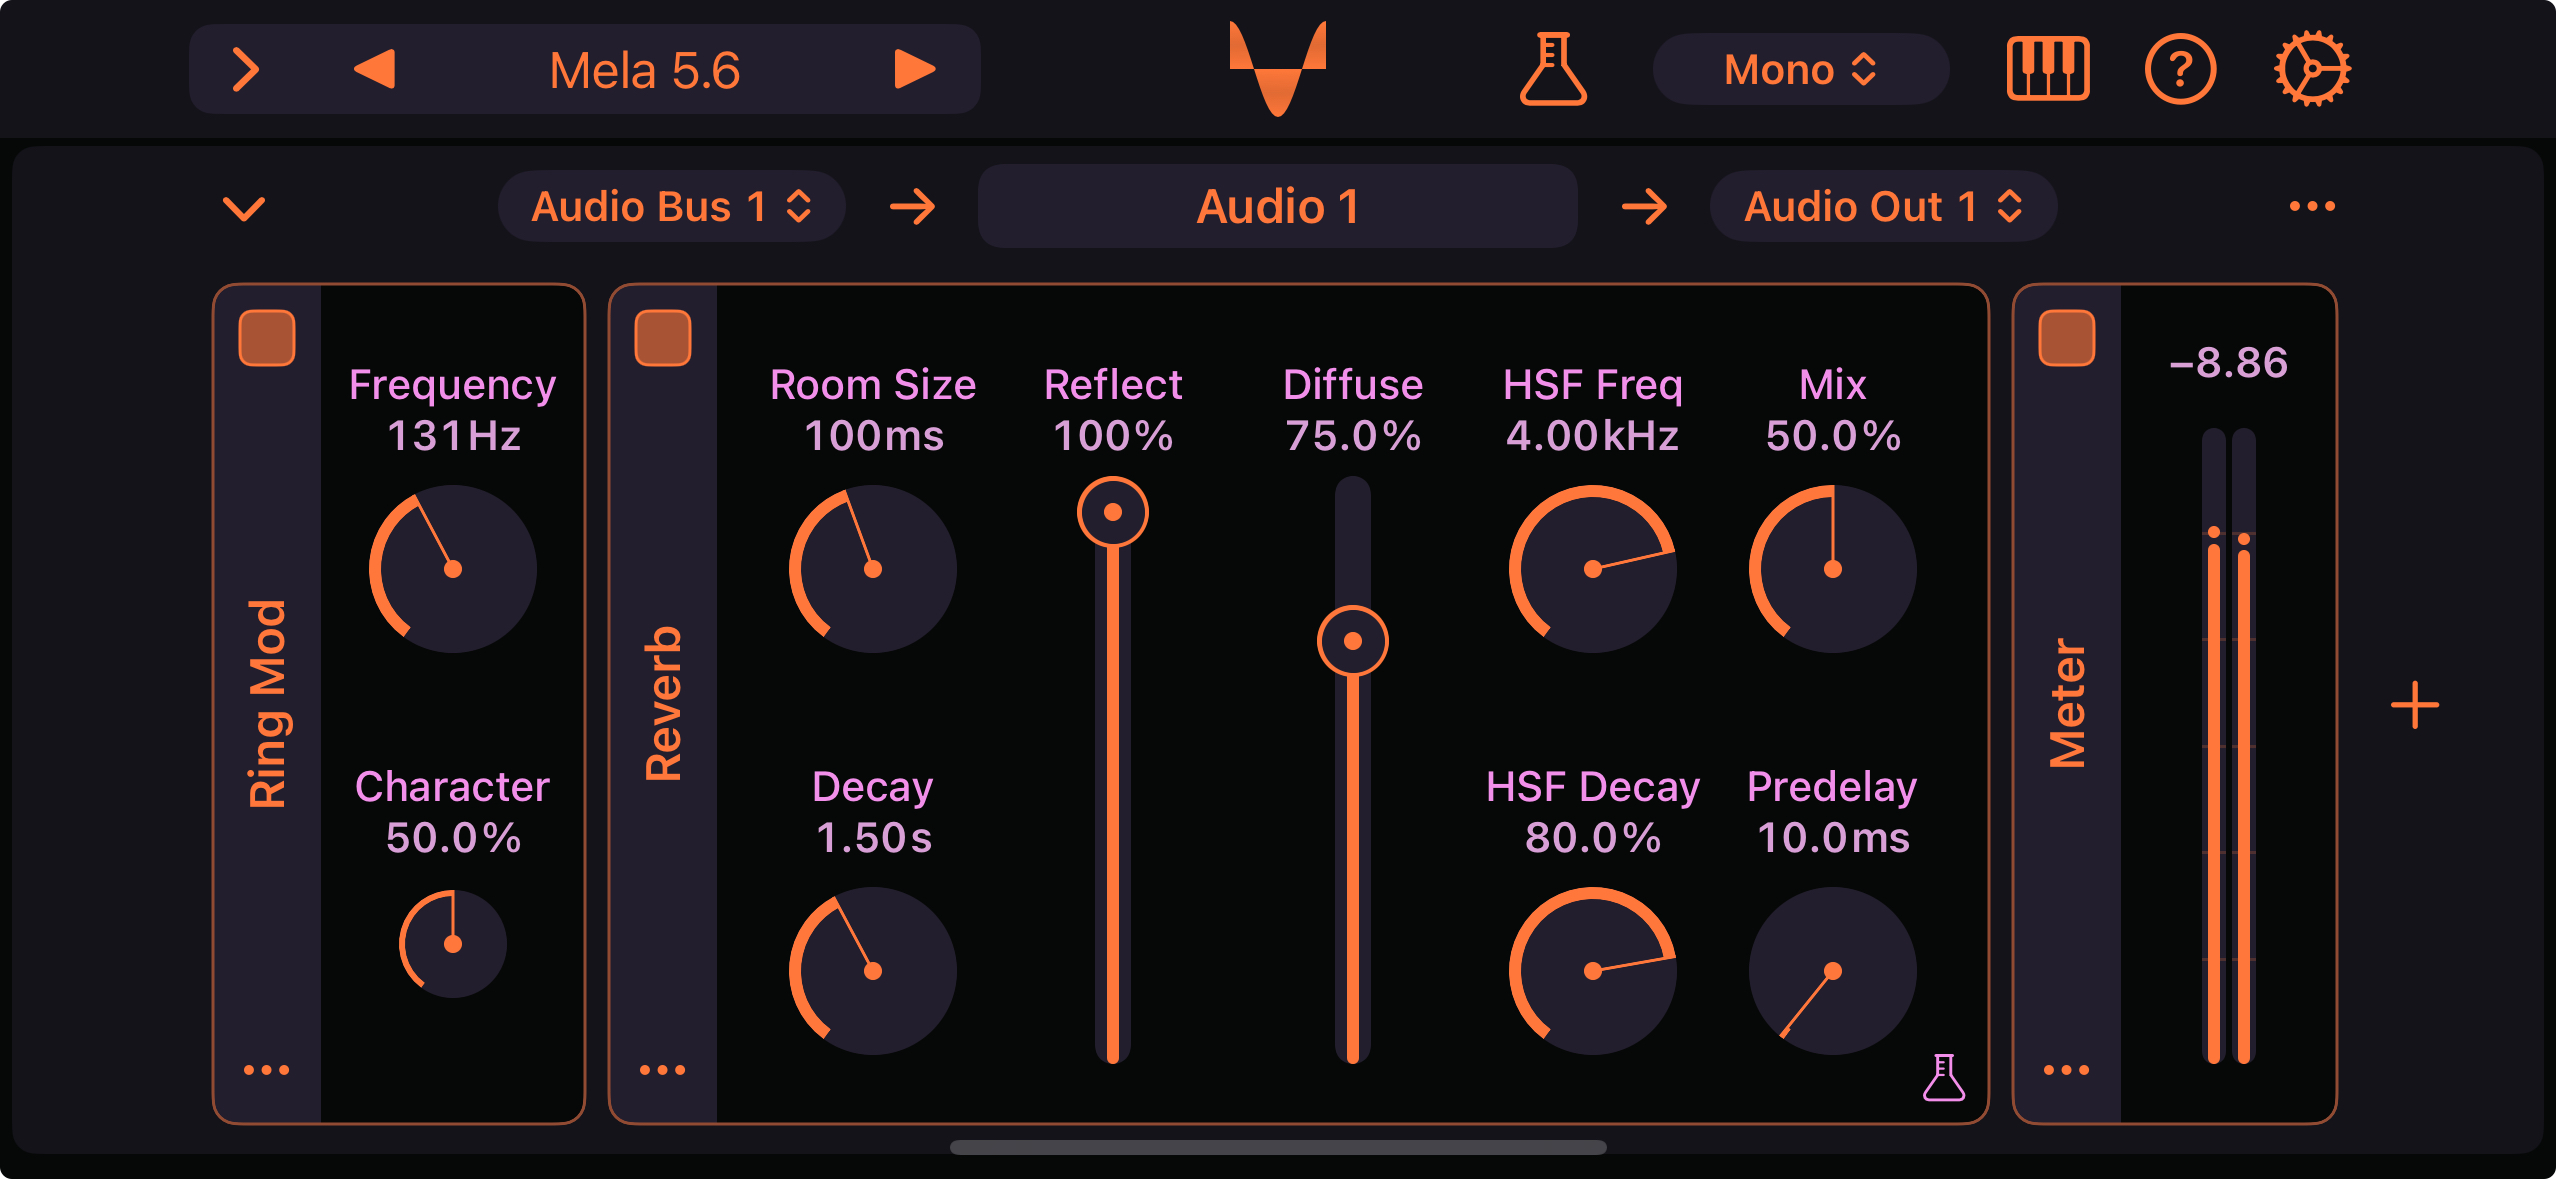Collapse the channel strip with the chevron

point(243,206)
